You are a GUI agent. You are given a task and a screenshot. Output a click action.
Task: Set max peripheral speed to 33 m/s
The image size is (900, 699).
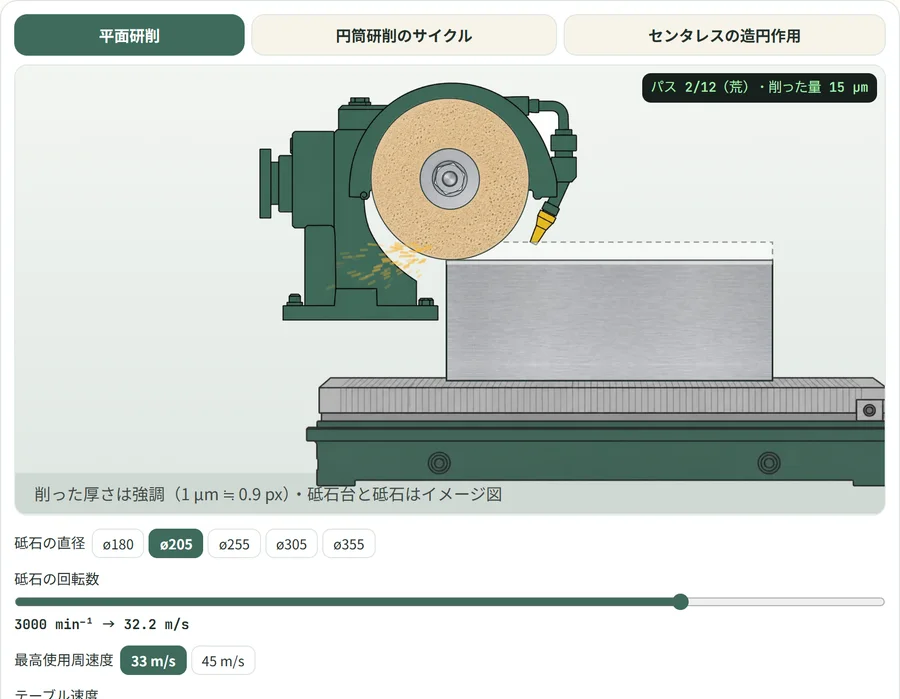[x=153, y=661]
